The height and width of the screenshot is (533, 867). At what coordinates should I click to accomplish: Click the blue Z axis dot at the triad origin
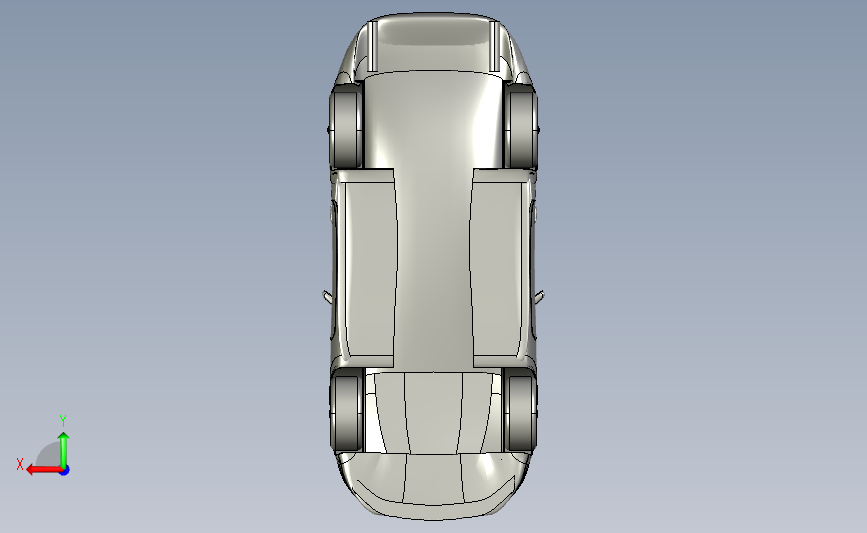(x=64, y=471)
